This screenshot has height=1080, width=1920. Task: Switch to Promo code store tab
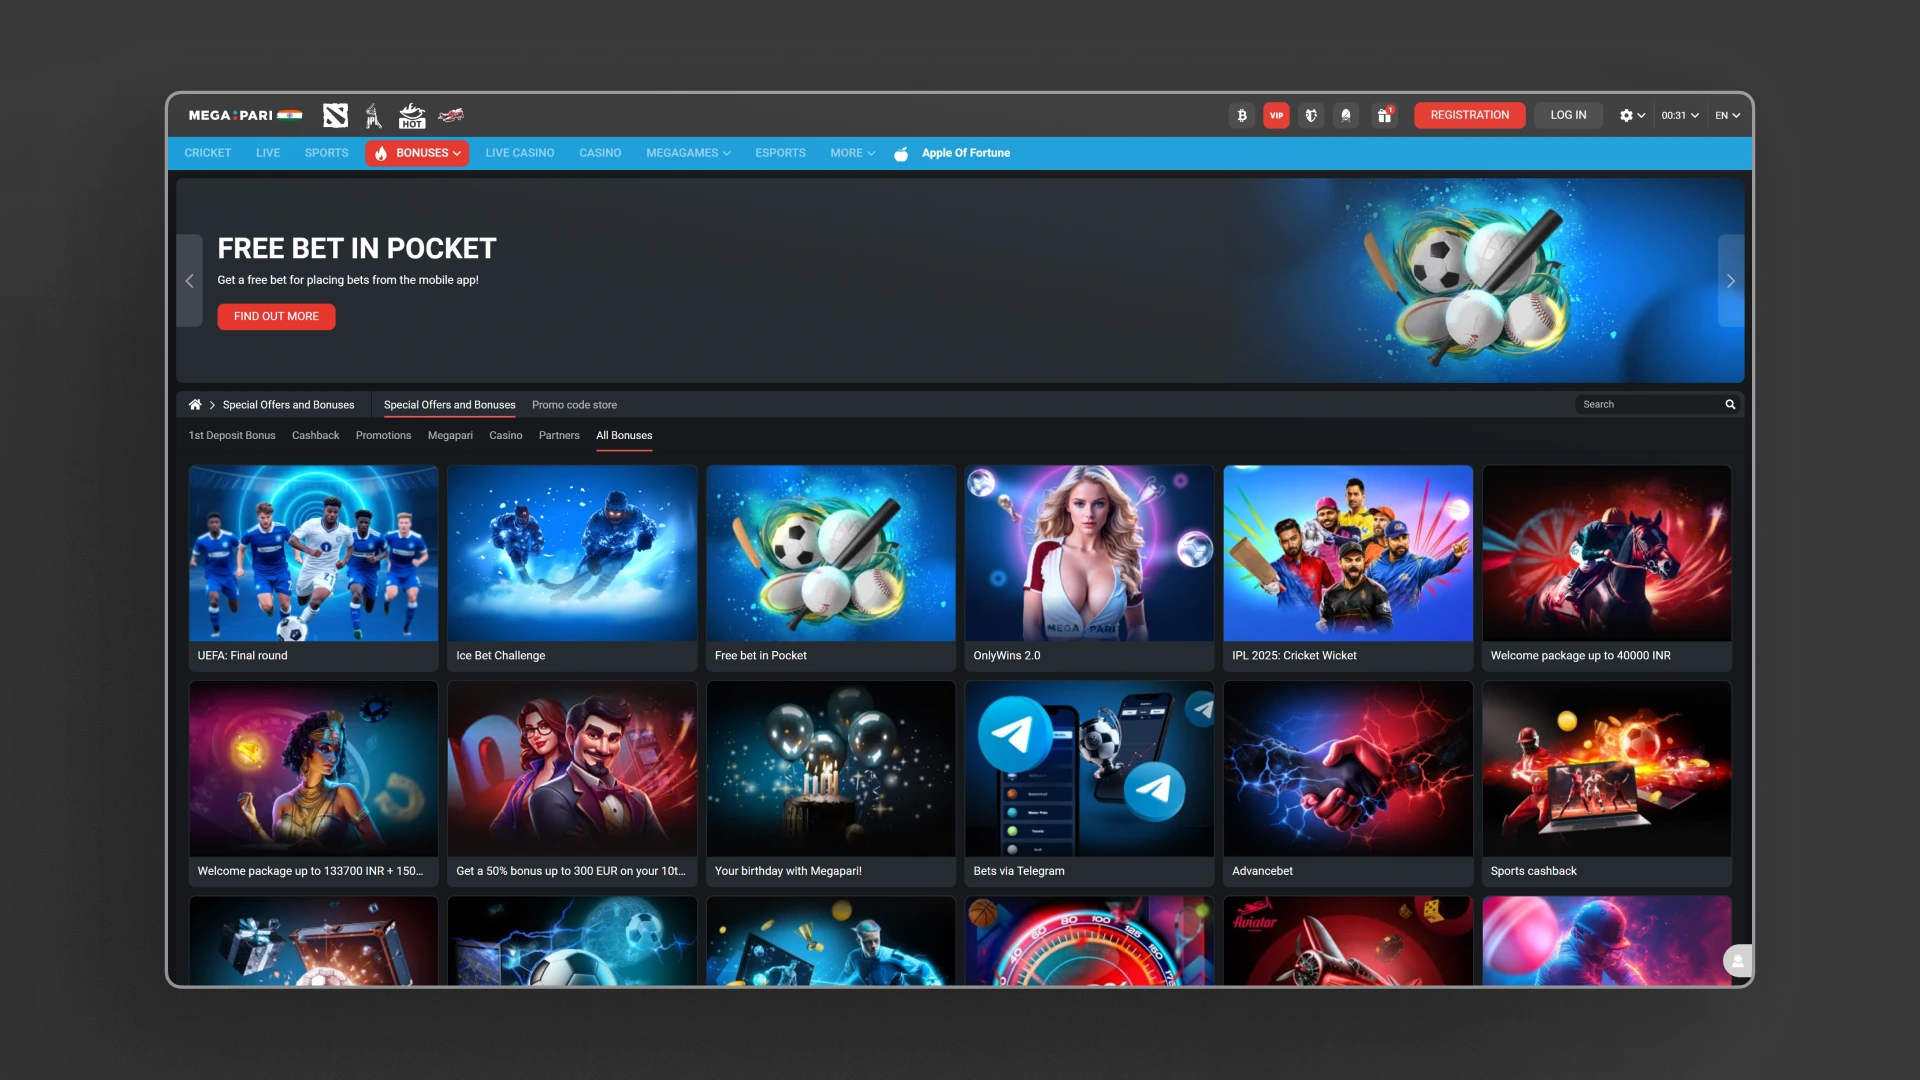pyautogui.click(x=574, y=405)
